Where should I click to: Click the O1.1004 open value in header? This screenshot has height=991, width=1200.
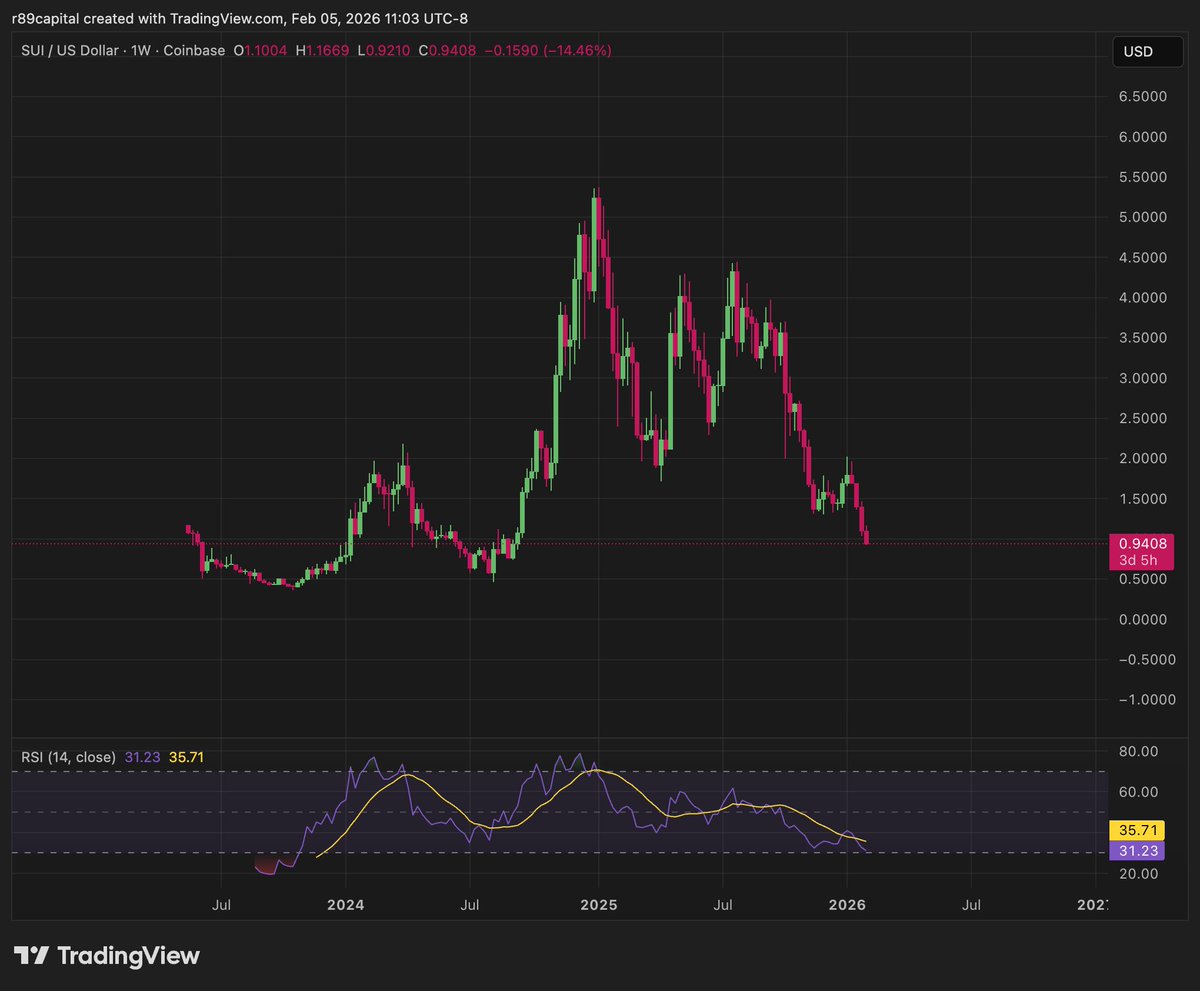(259, 50)
